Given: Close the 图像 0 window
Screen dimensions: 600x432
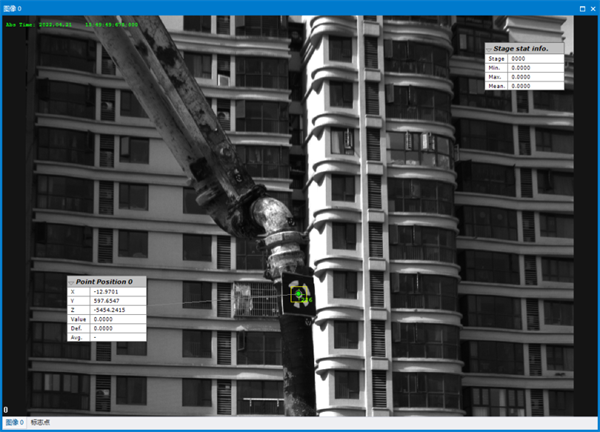Looking at the screenshot, I should click(591, 7).
